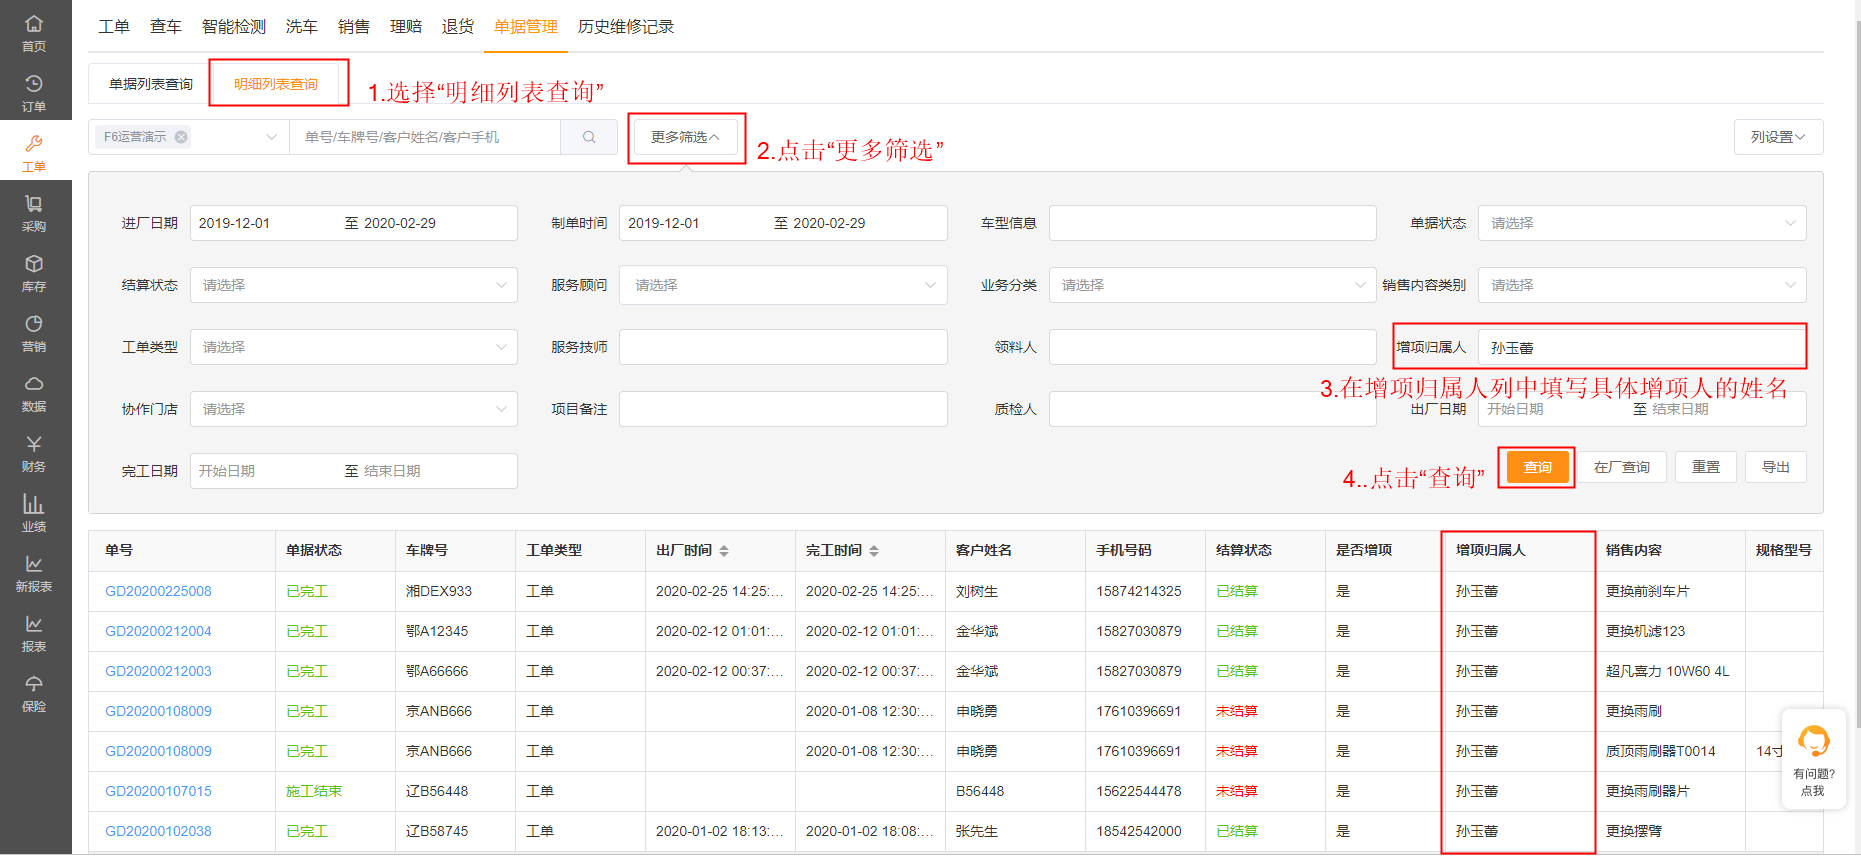Switch to the 工单 top menu tab
This screenshot has height=856, width=1861.
[x=114, y=27]
